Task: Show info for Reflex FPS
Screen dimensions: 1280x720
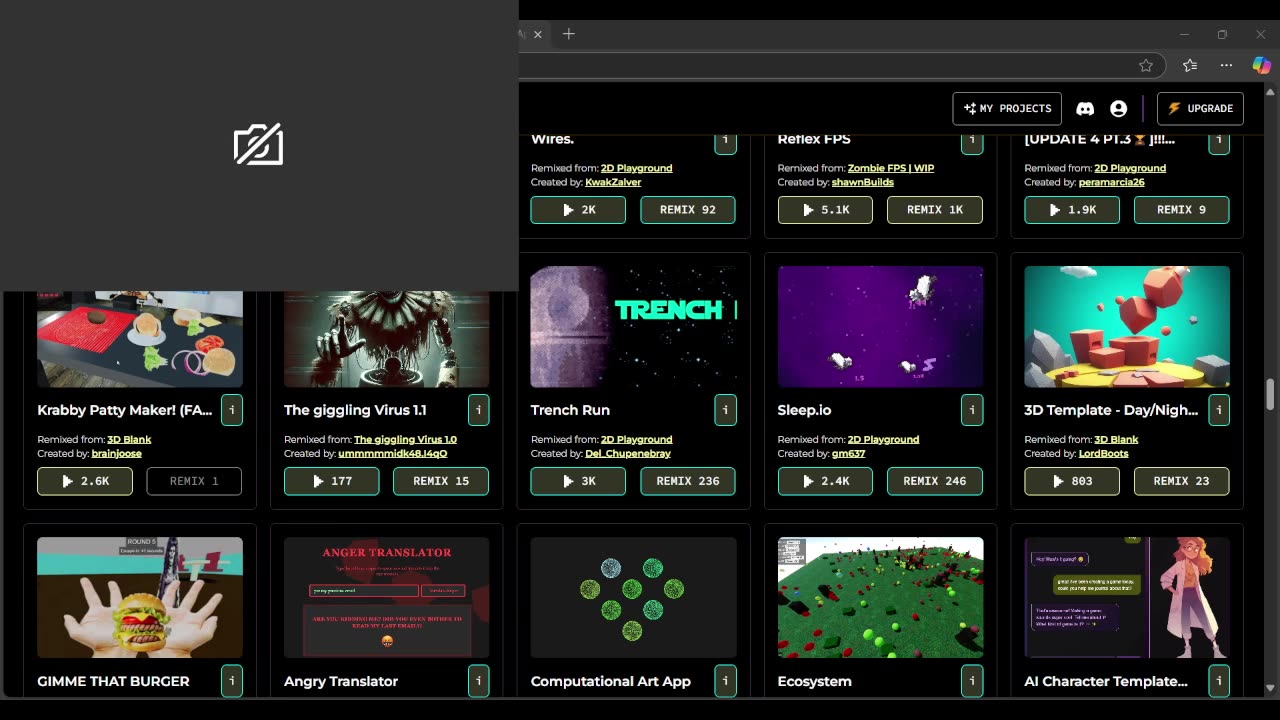Action: pyautogui.click(x=972, y=143)
